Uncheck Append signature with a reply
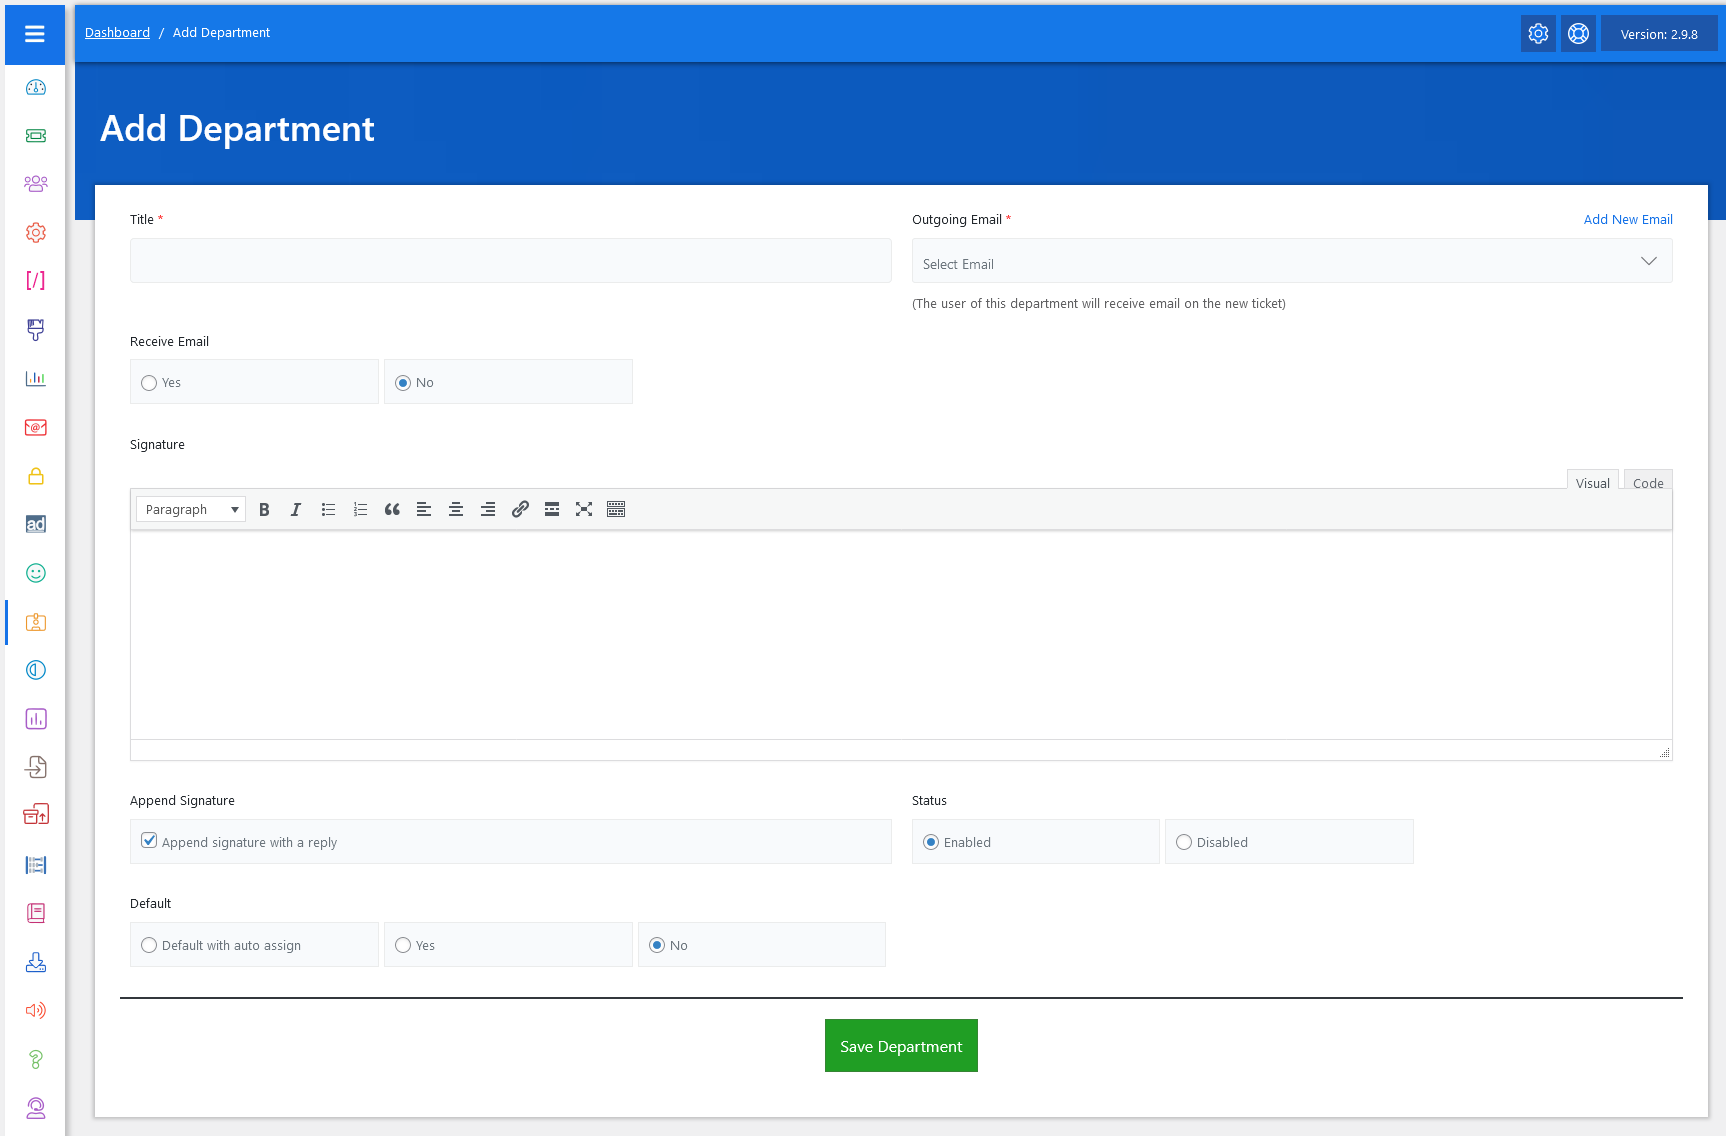Image resolution: width=1726 pixels, height=1136 pixels. [149, 841]
